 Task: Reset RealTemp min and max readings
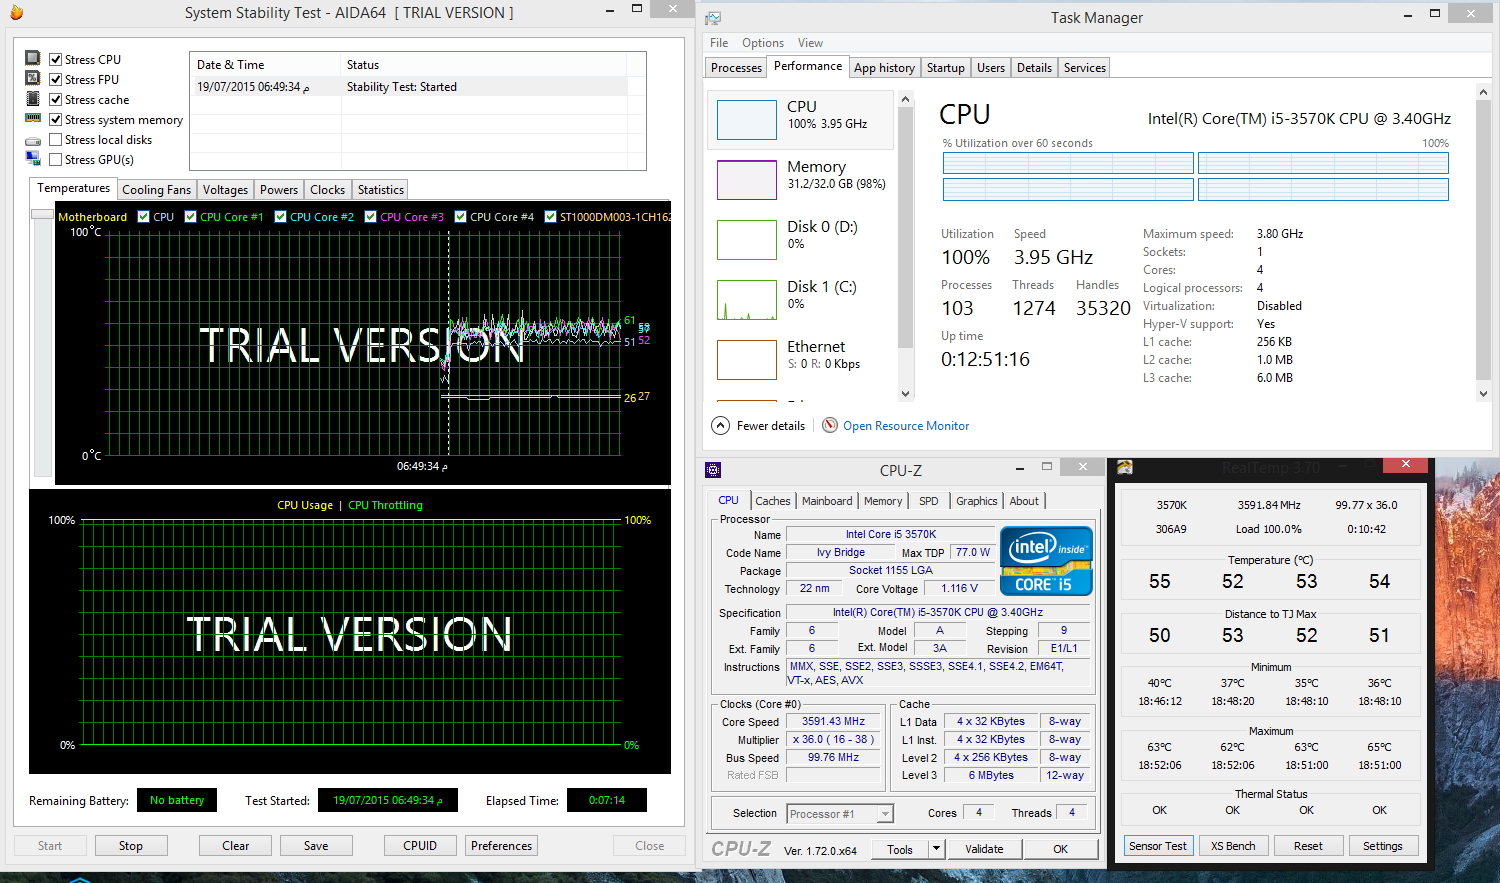(1308, 846)
